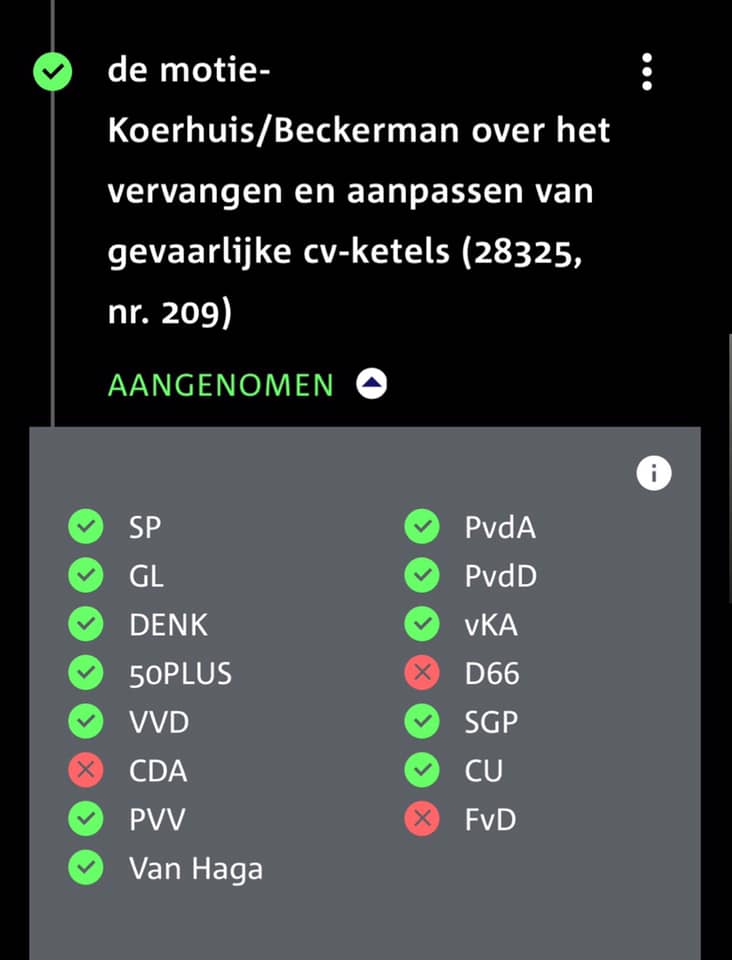Click the green check next to PvdA
Viewport: 732px width, 960px height.
pyautogui.click(x=422, y=527)
